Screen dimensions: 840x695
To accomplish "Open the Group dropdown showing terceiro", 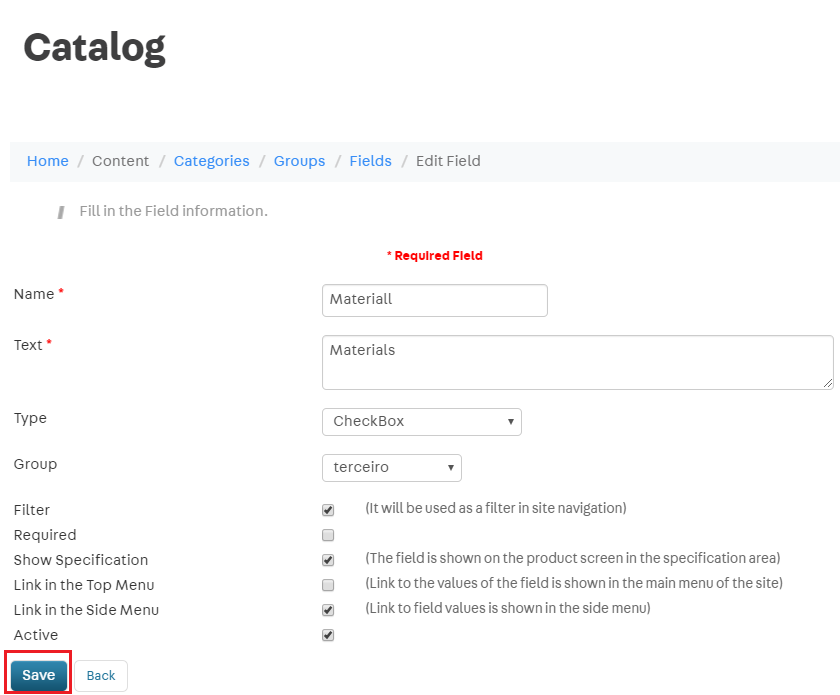I will pos(391,467).
